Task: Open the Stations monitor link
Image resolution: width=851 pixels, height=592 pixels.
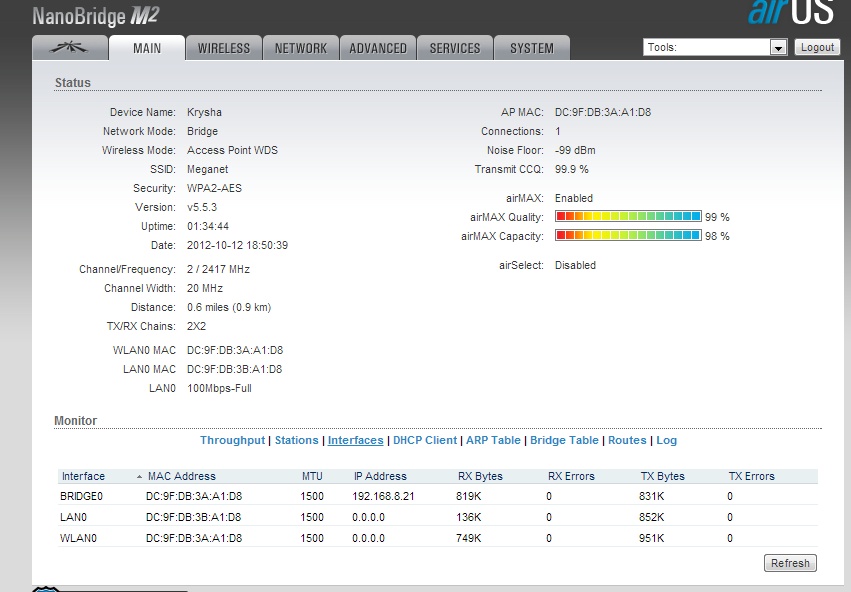Action: [x=296, y=440]
